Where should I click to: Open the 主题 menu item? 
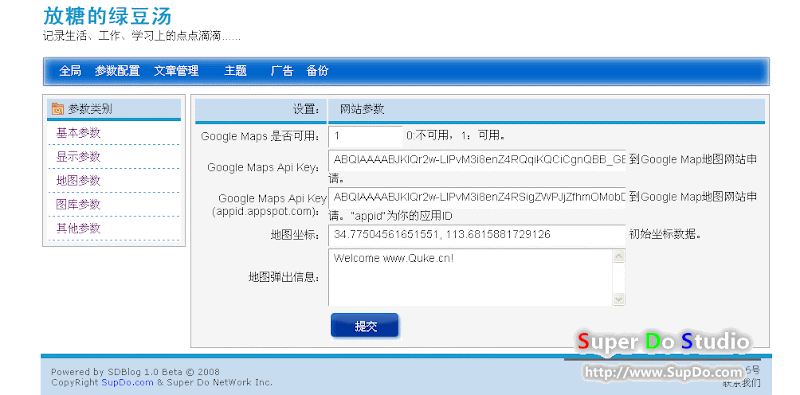235,71
